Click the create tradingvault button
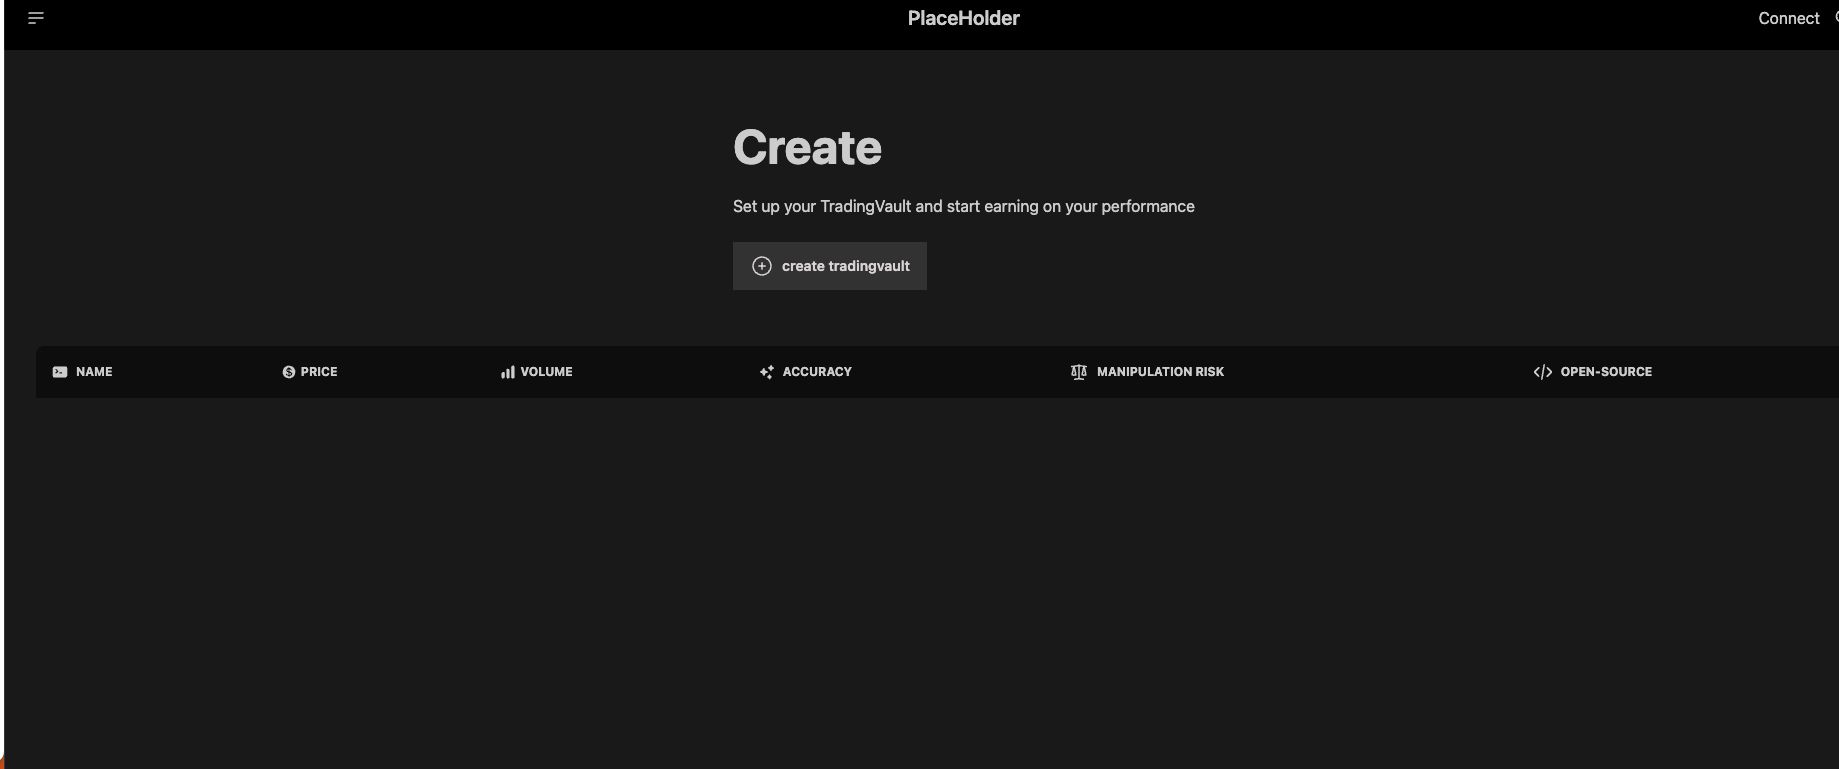The width and height of the screenshot is (1839, 769). coord(830,266)
